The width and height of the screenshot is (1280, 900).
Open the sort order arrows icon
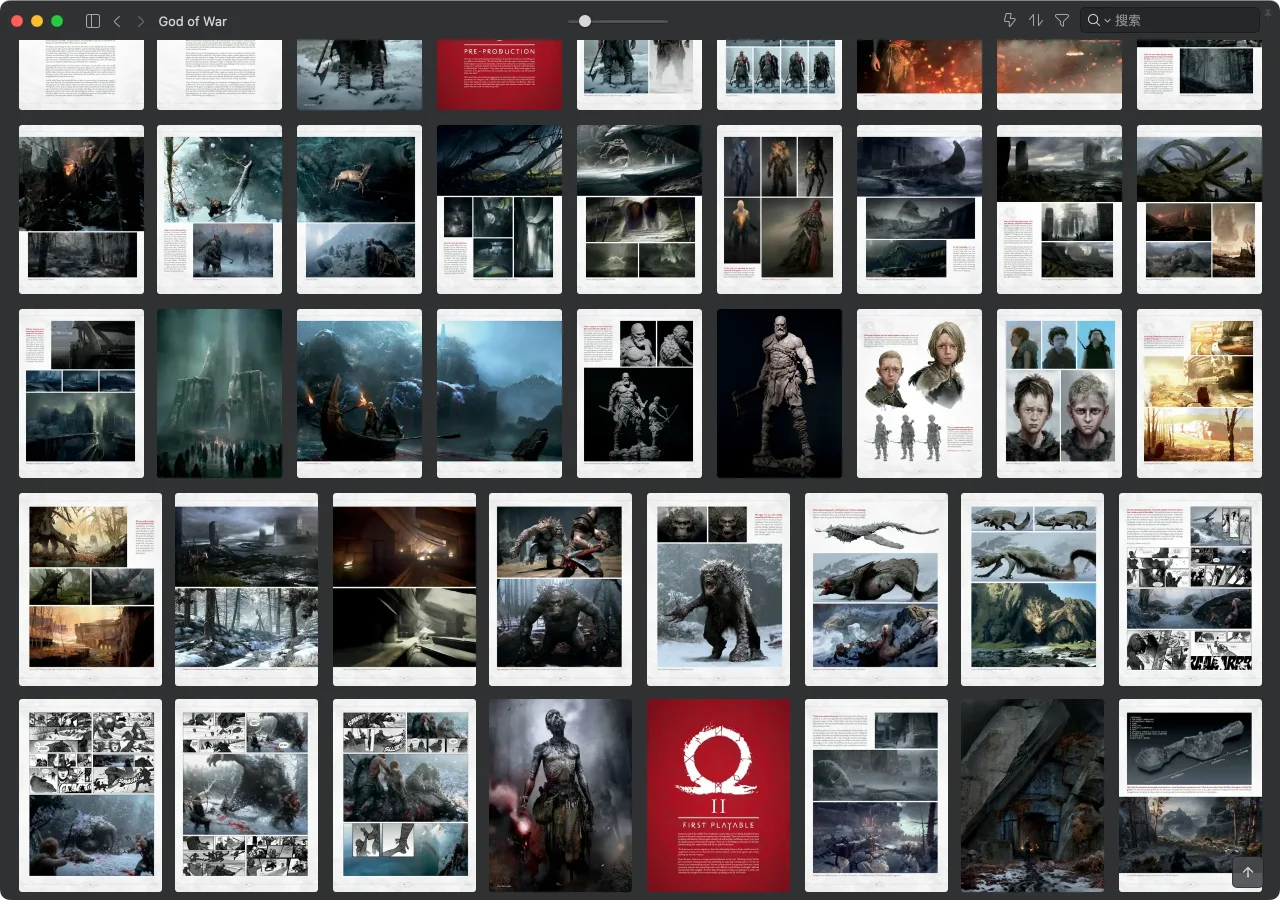coord(1035,20)
